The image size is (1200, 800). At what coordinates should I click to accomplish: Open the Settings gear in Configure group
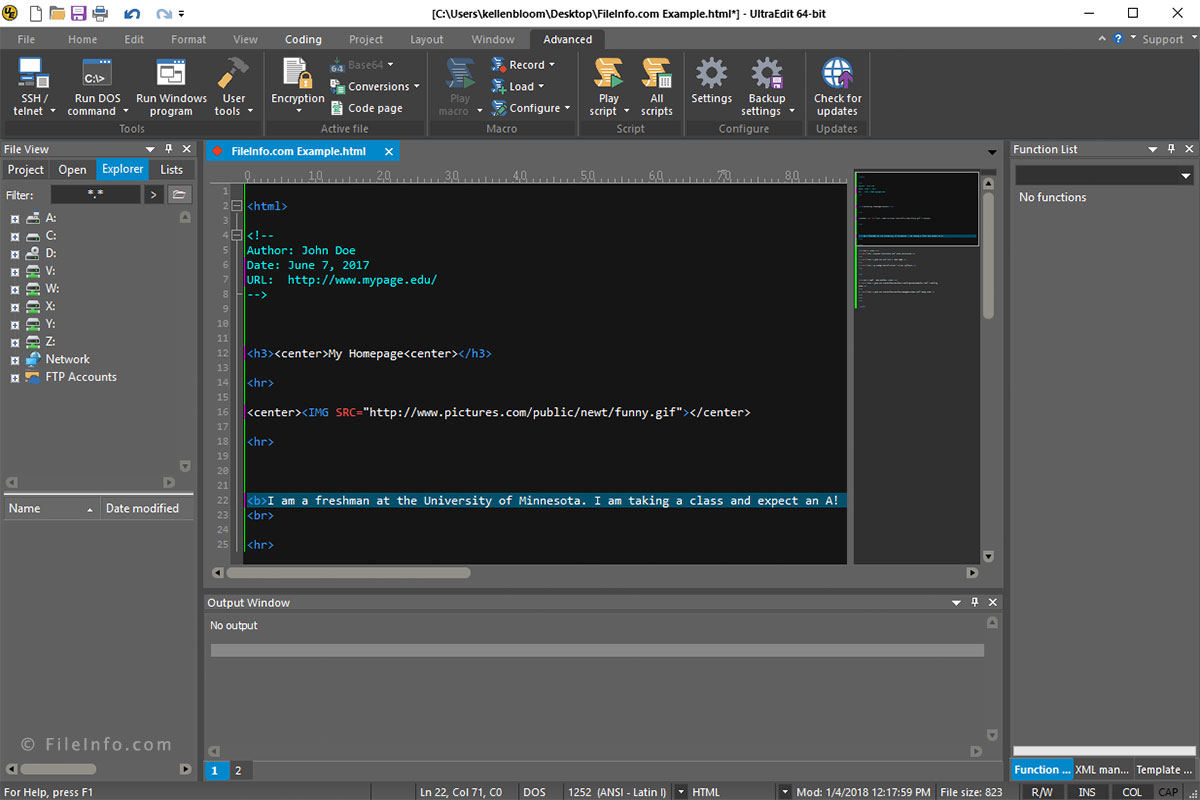point(711,85)
